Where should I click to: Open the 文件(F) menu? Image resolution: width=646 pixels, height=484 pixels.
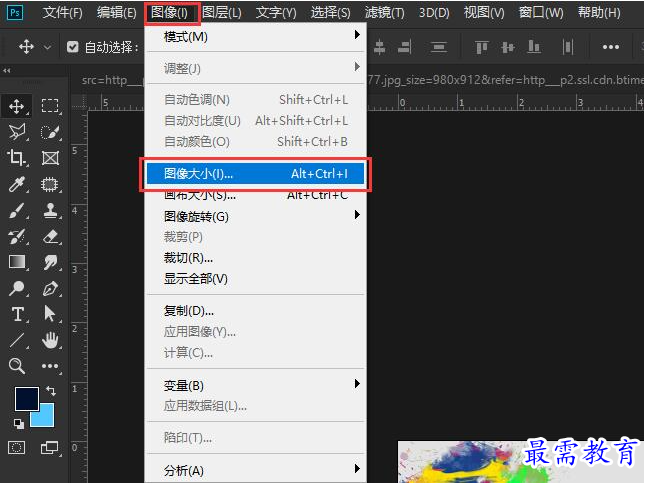pos(63,13)
